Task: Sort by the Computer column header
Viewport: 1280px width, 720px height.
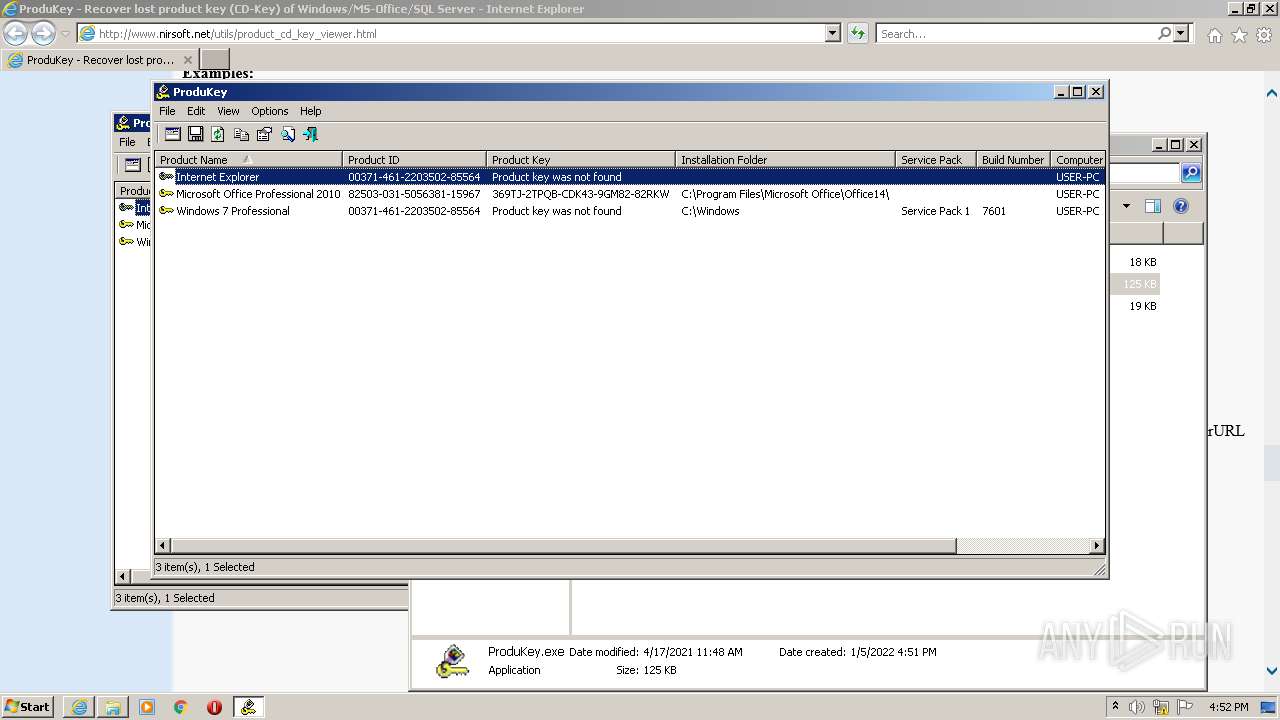Action: pyautogui.click(x=1078, y=159)
